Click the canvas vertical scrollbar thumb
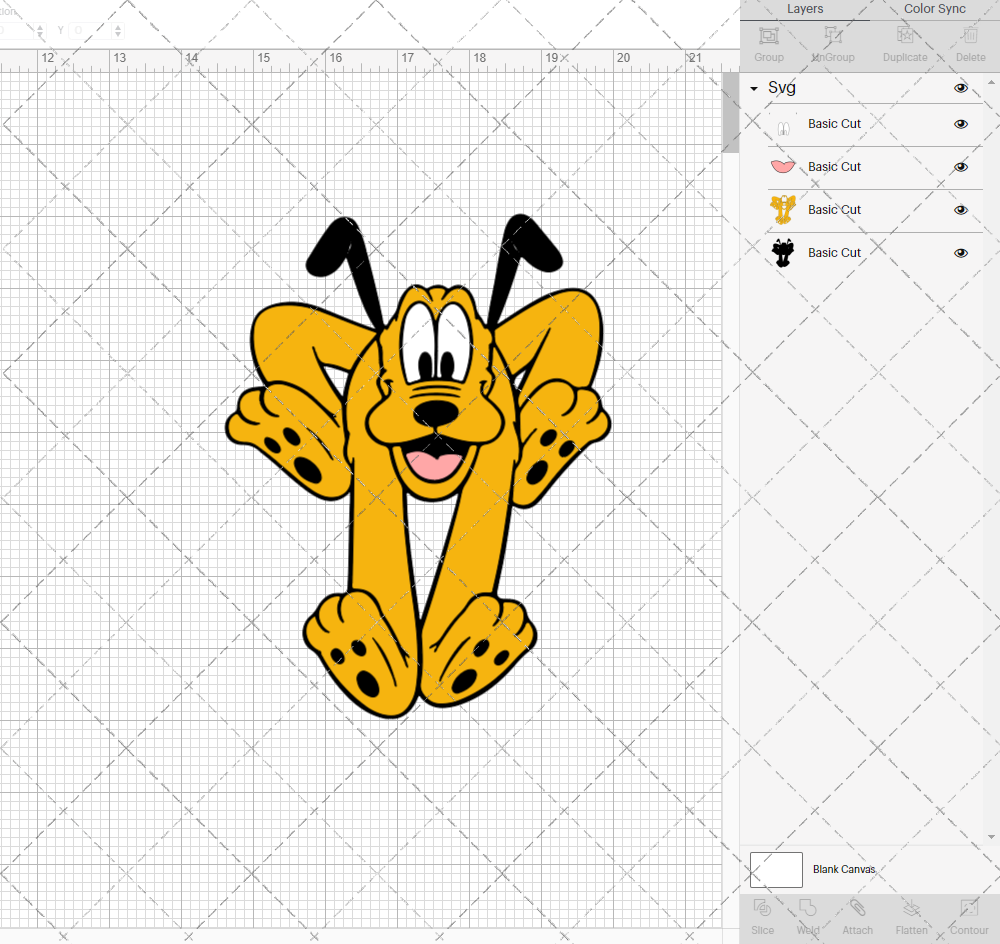 [x=730, y=112]
